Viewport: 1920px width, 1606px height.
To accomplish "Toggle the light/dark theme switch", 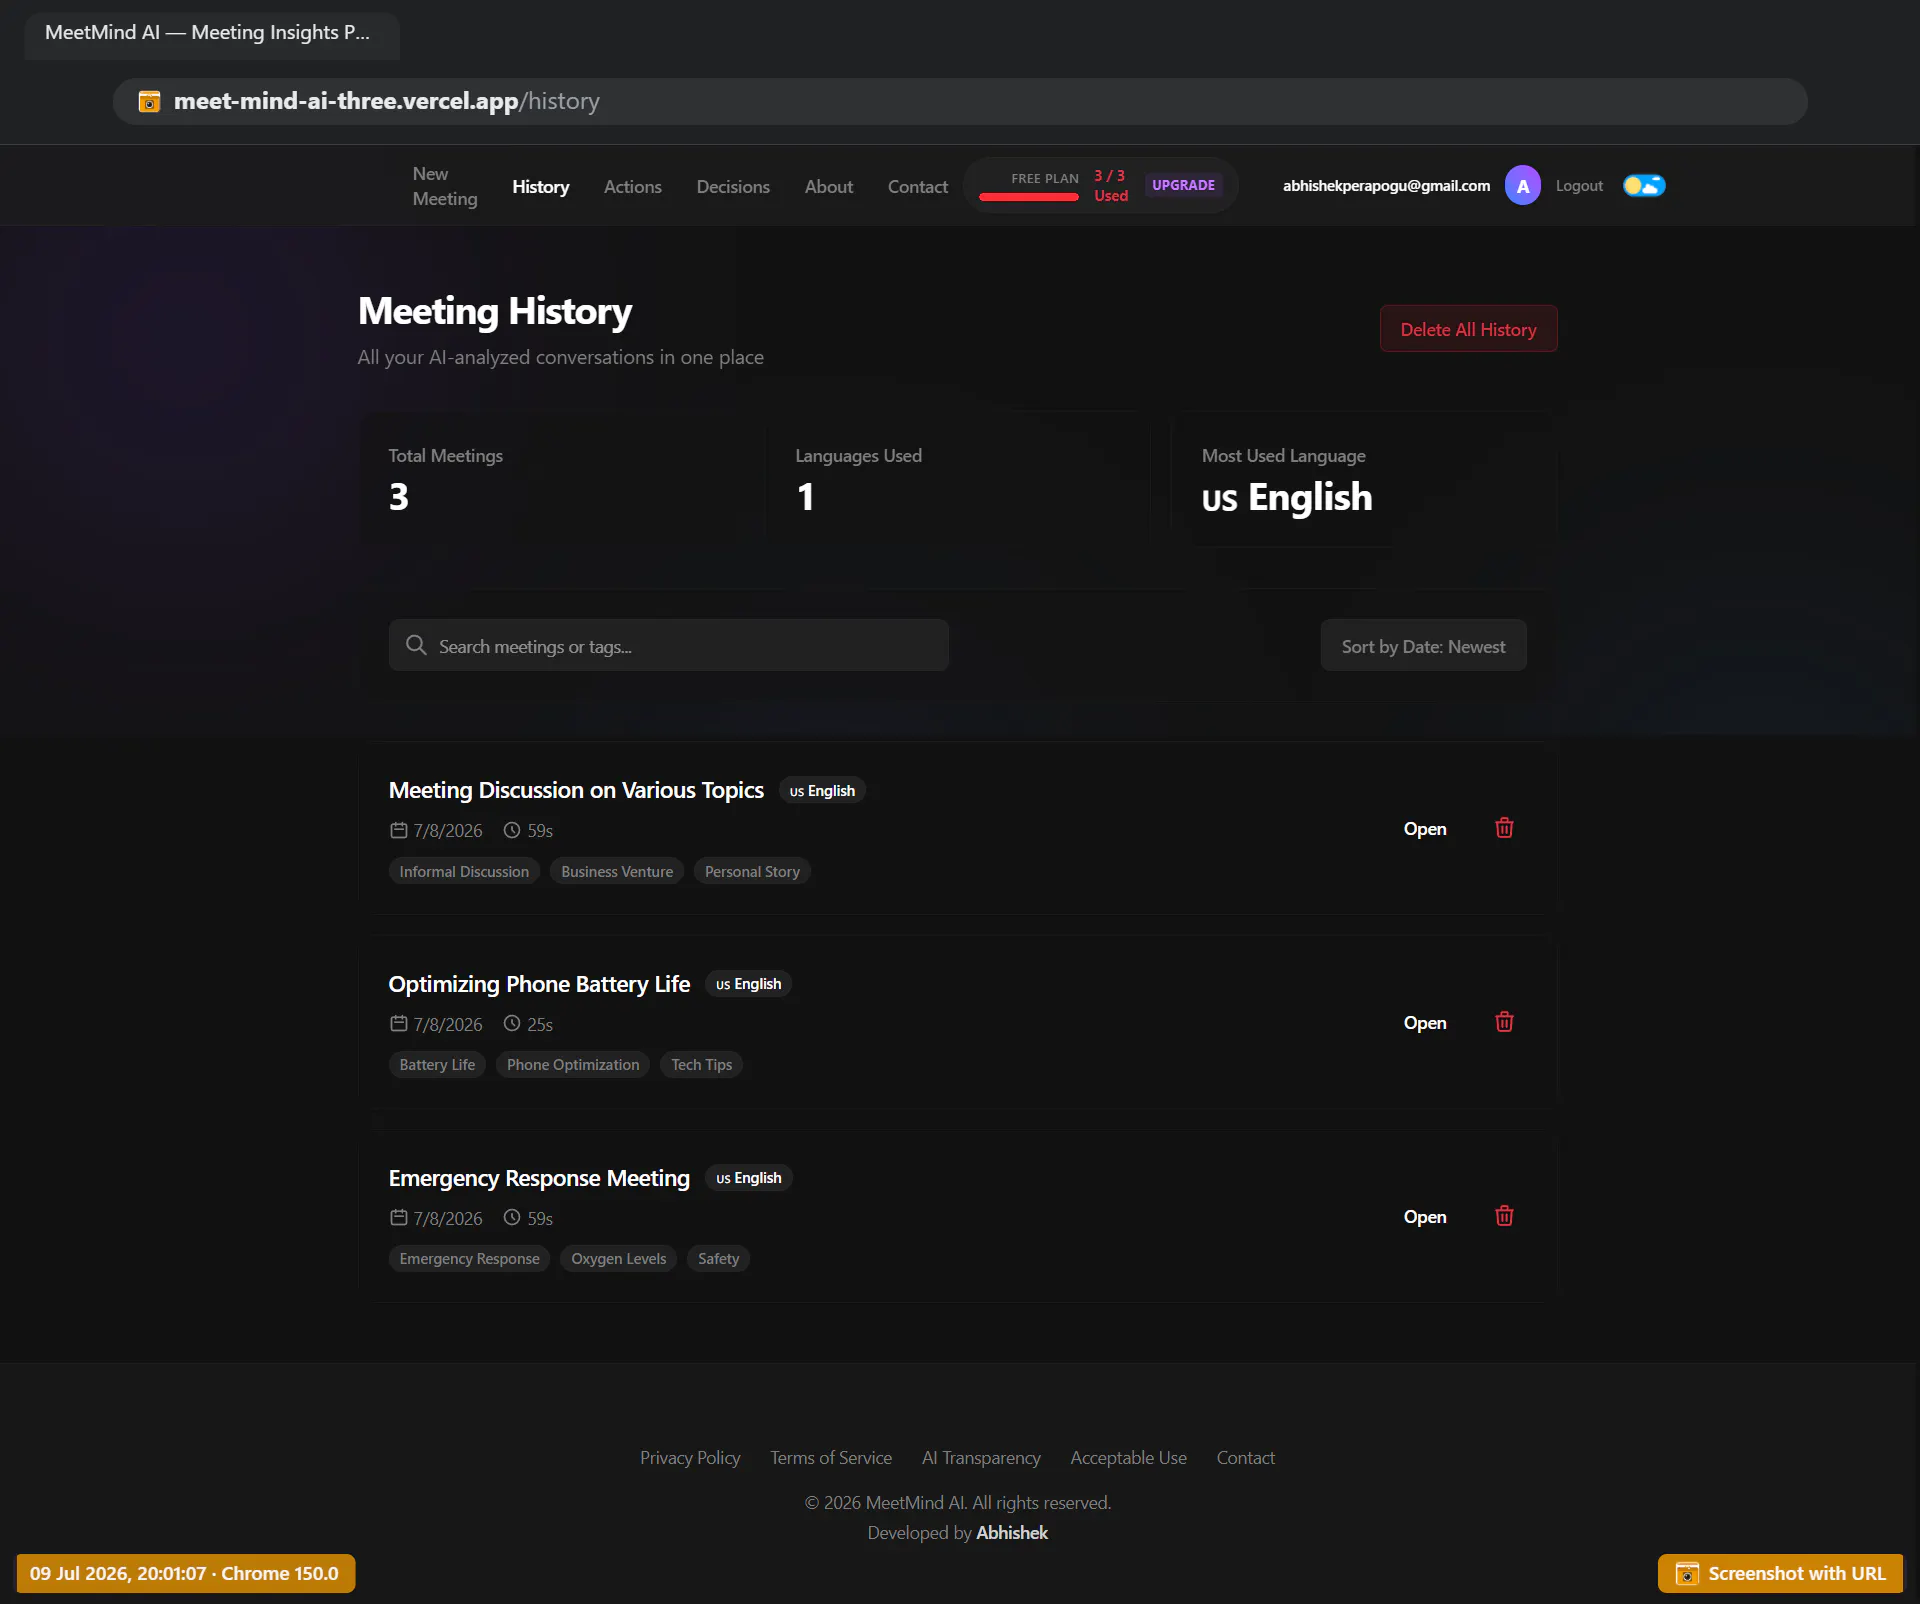I will 1644,186.
